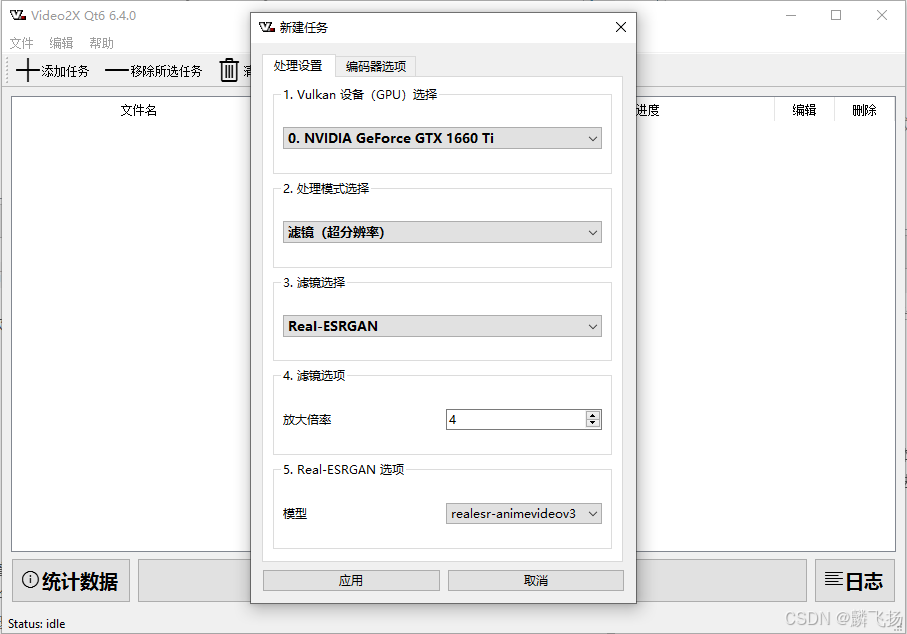Click the 编辑 column header in task table
The image size is (907, 634).
(804, 110)
